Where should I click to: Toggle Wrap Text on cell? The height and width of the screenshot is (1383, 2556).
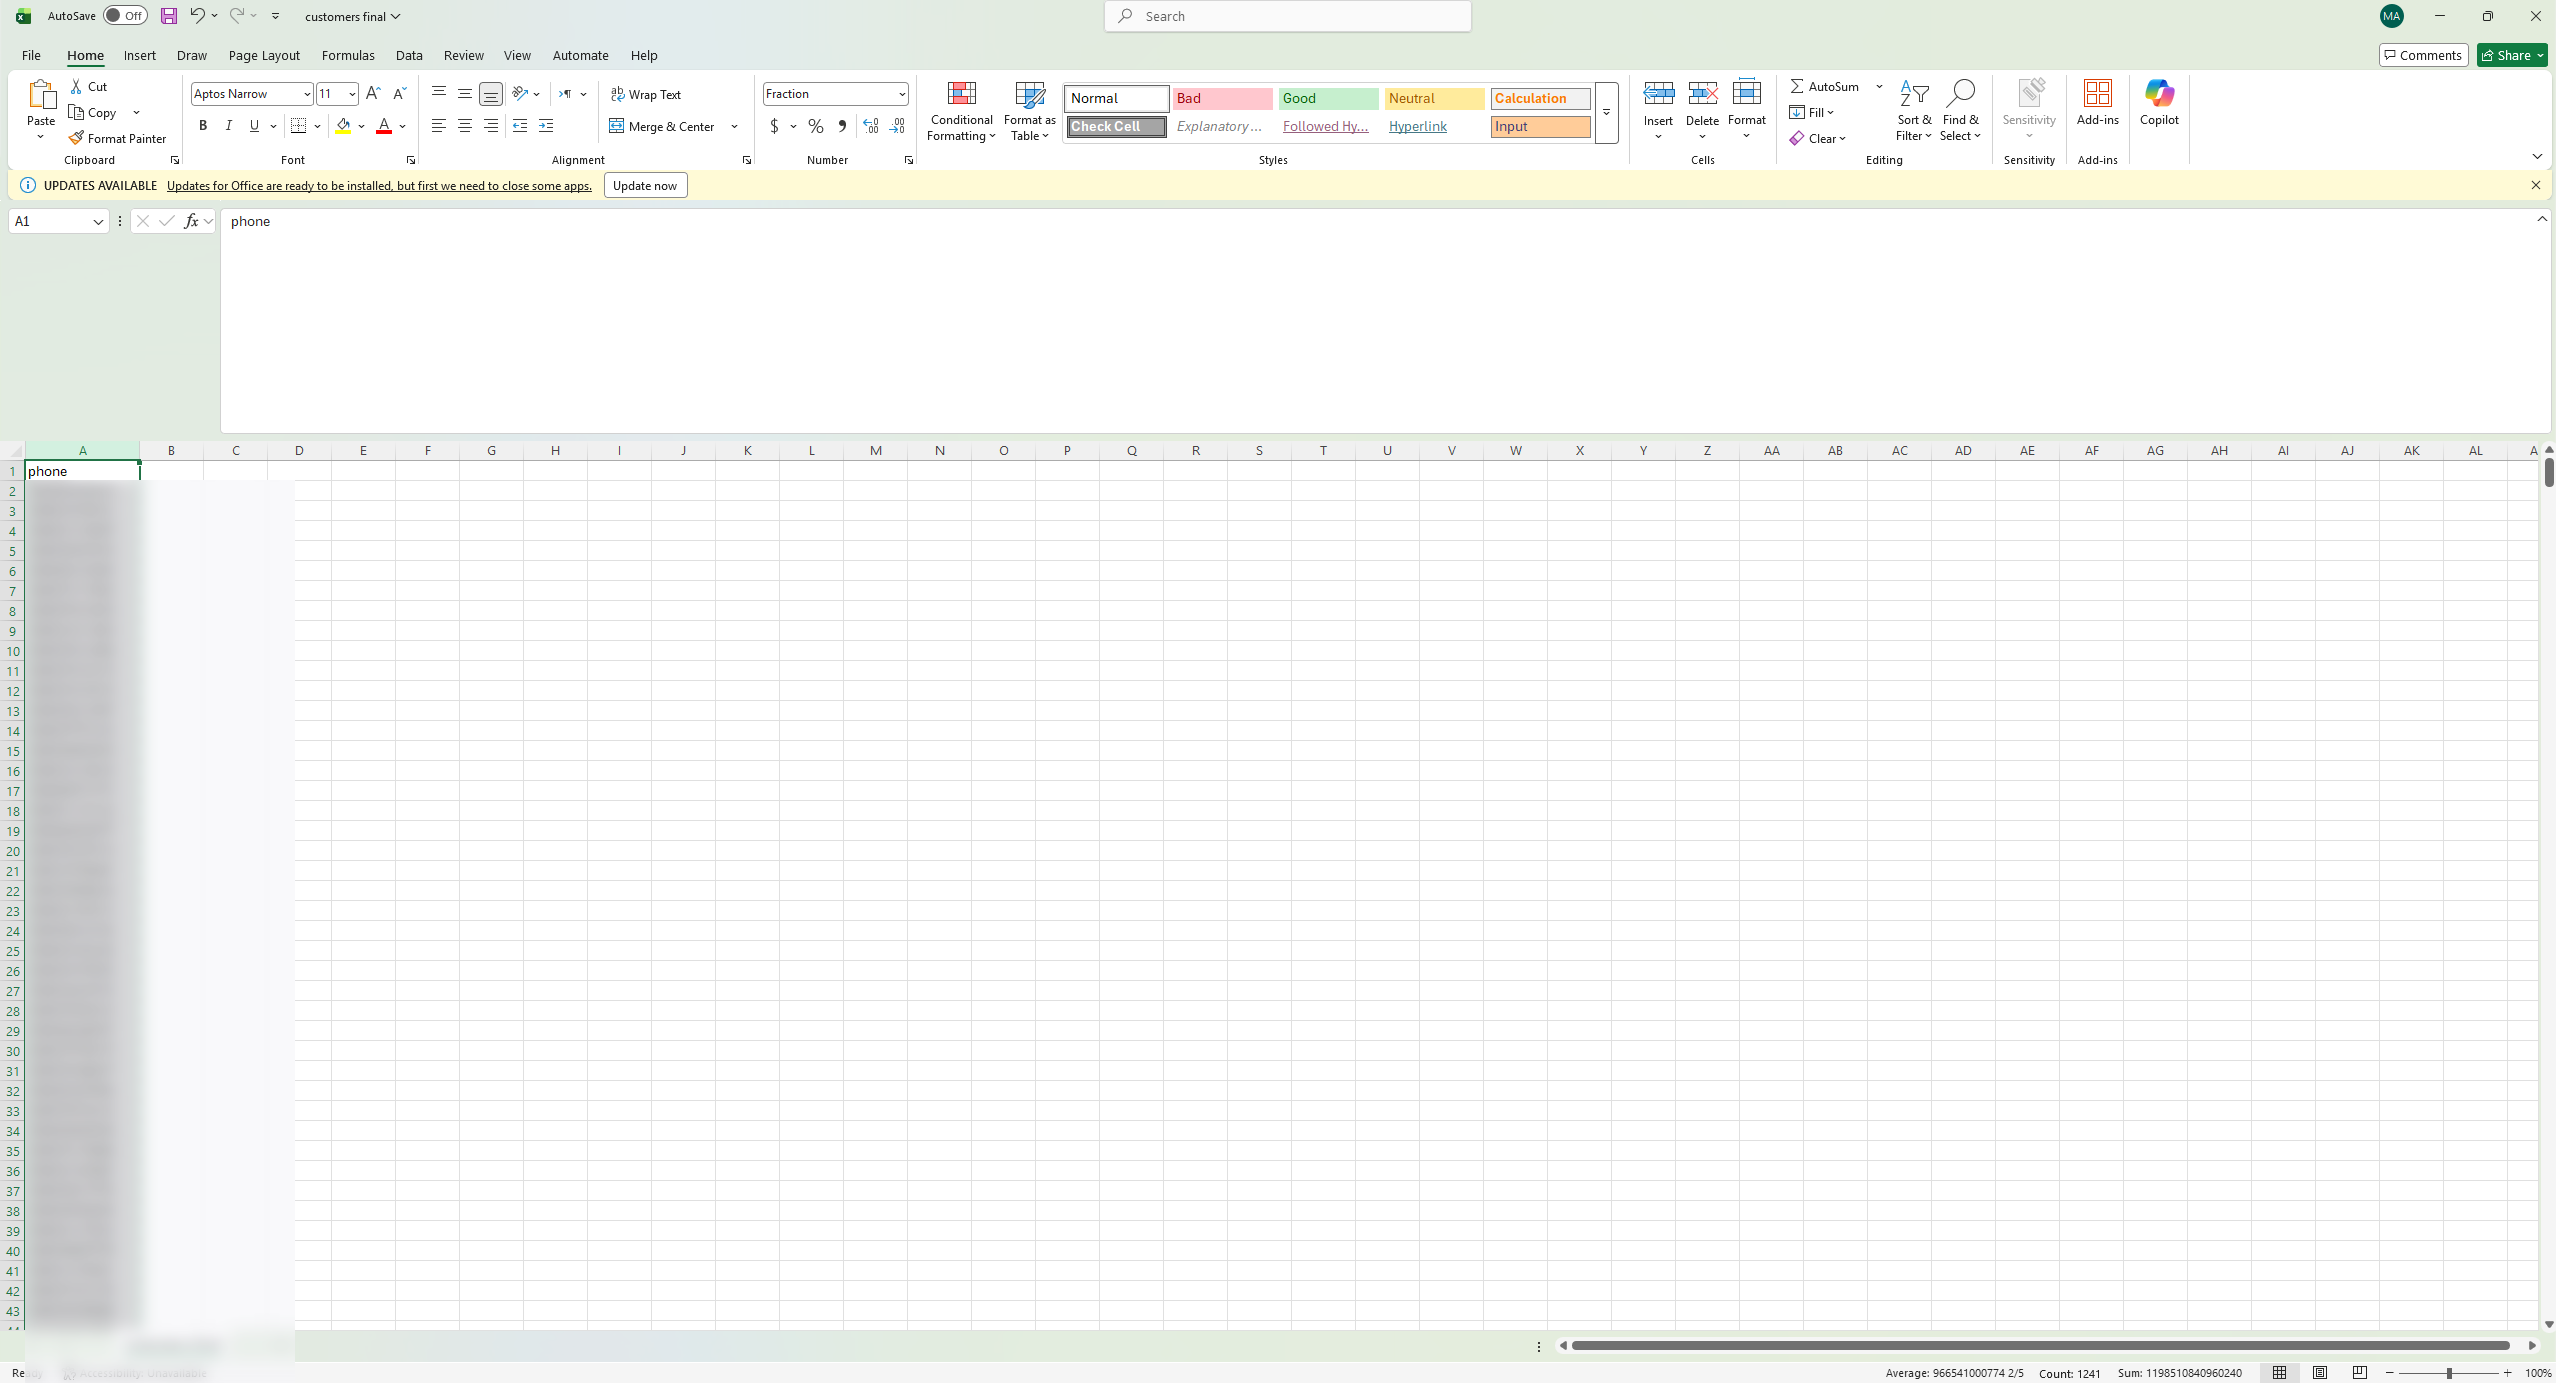point(646,94)
